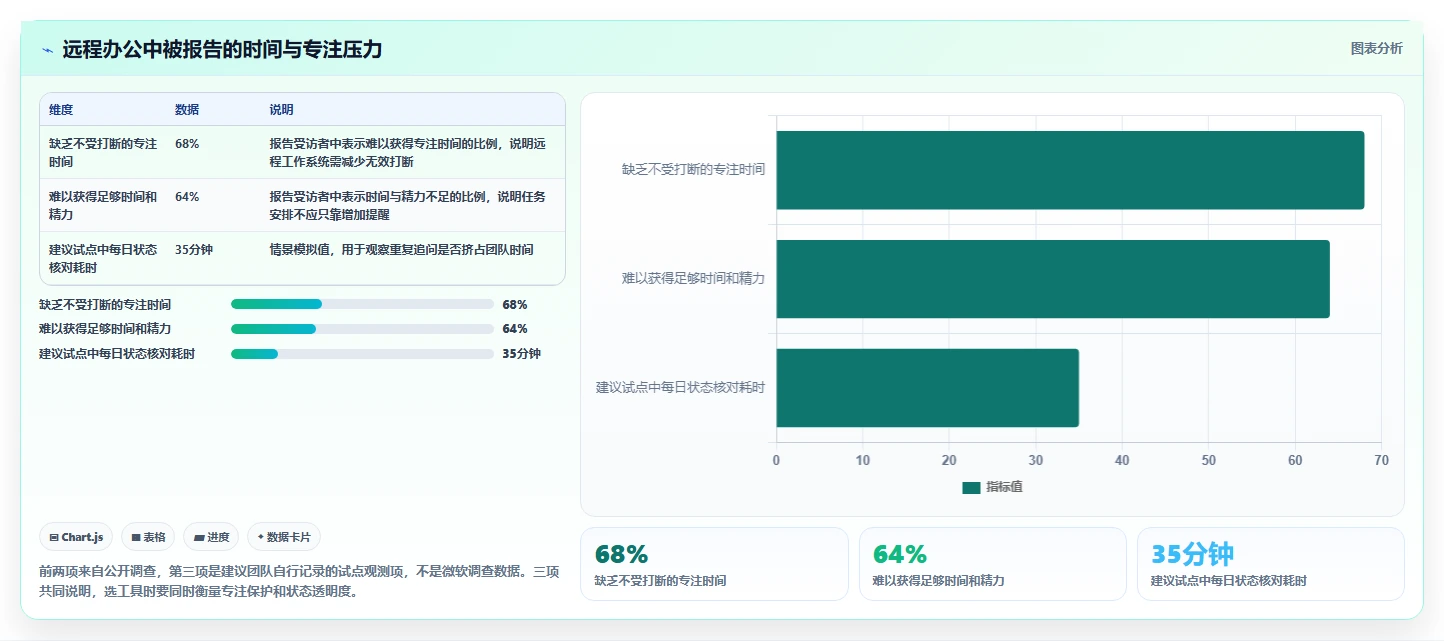Select the 表格 tag chip
Screen dimensions: 1444x641
[x=148, y=537]
